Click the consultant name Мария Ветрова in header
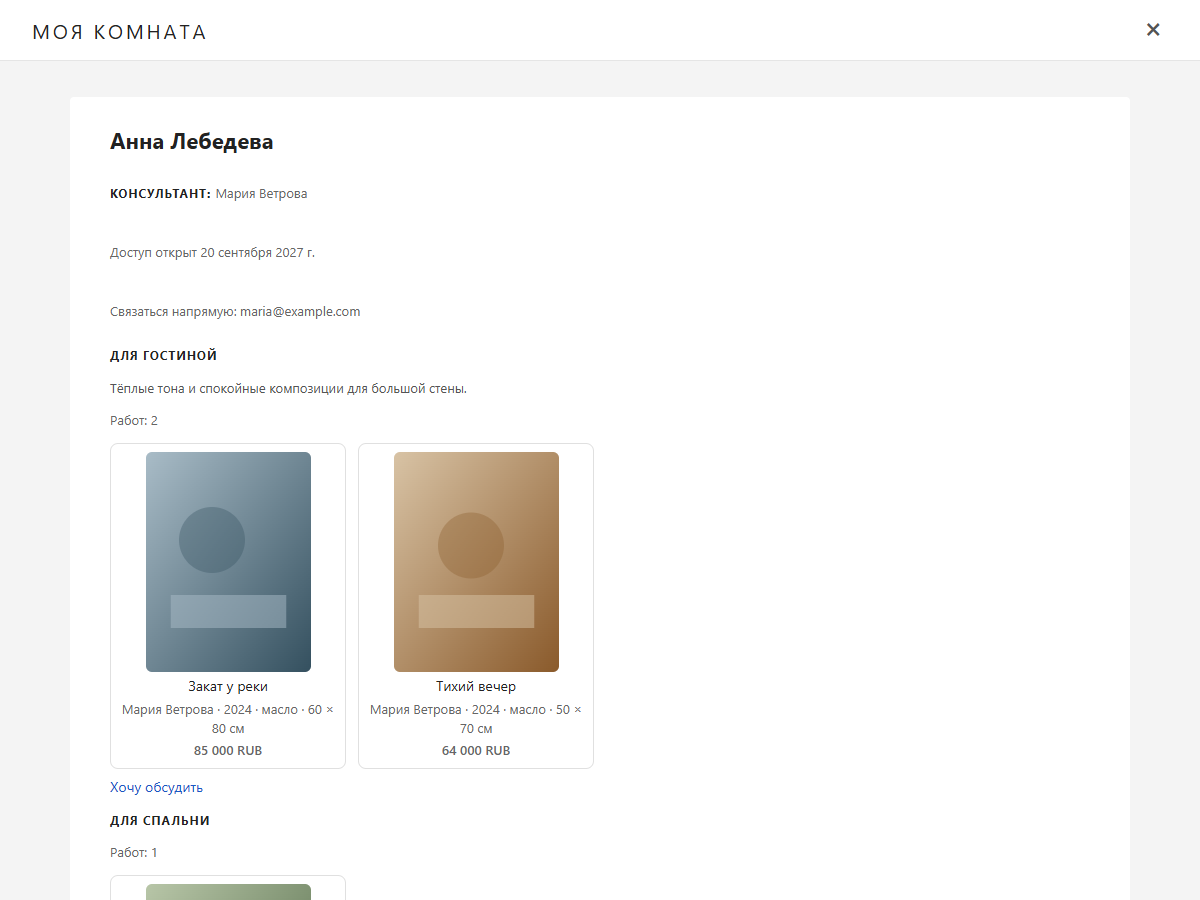This screenshot has width=1200, height=900. (x=262, y=194)
